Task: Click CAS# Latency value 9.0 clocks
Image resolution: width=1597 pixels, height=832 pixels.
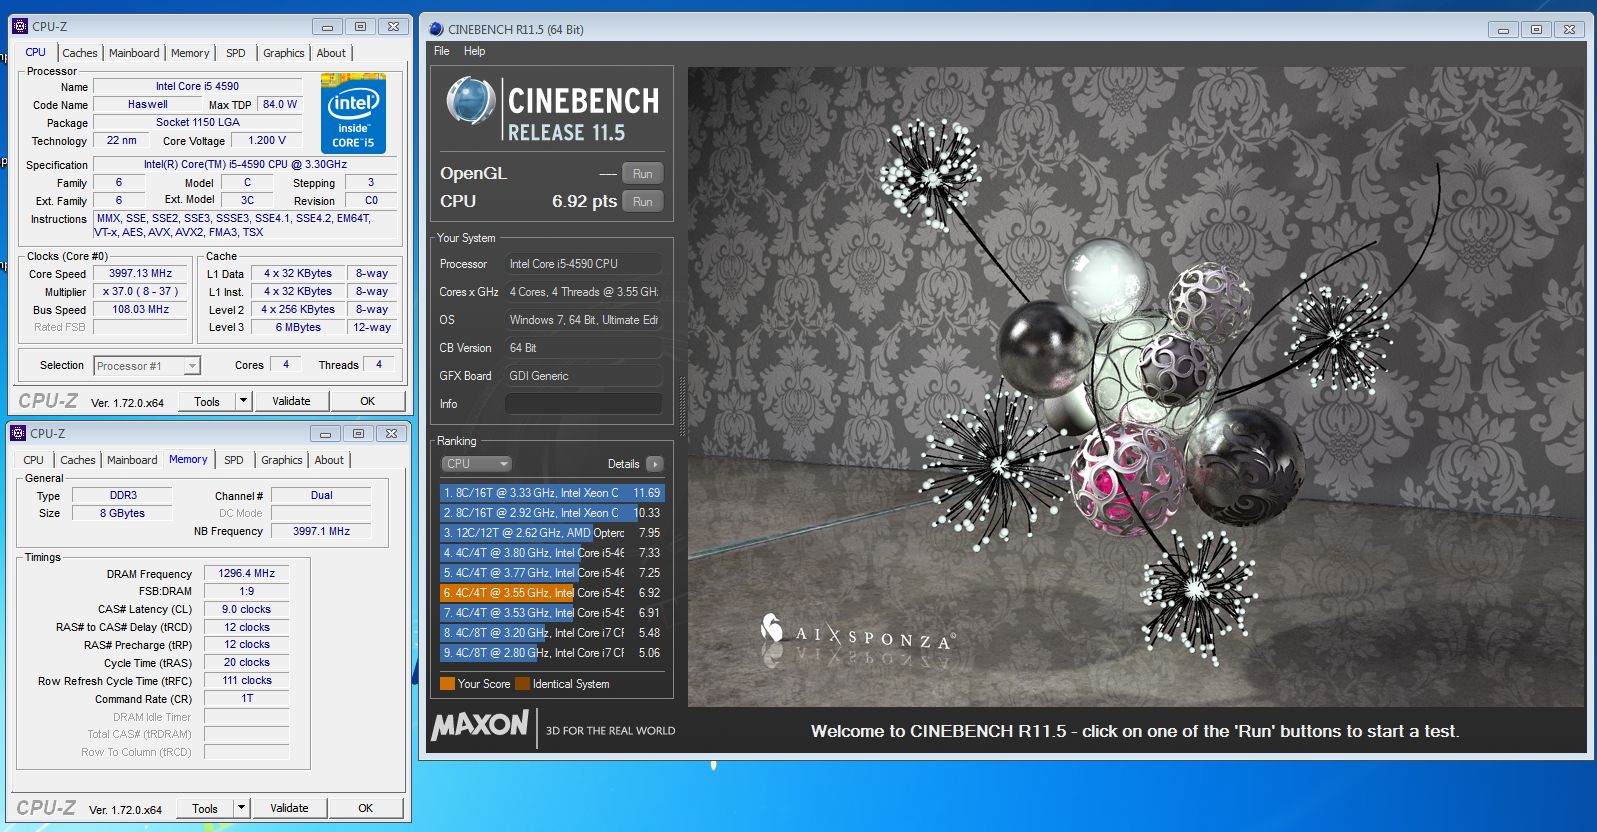Action: click(247, 609)
